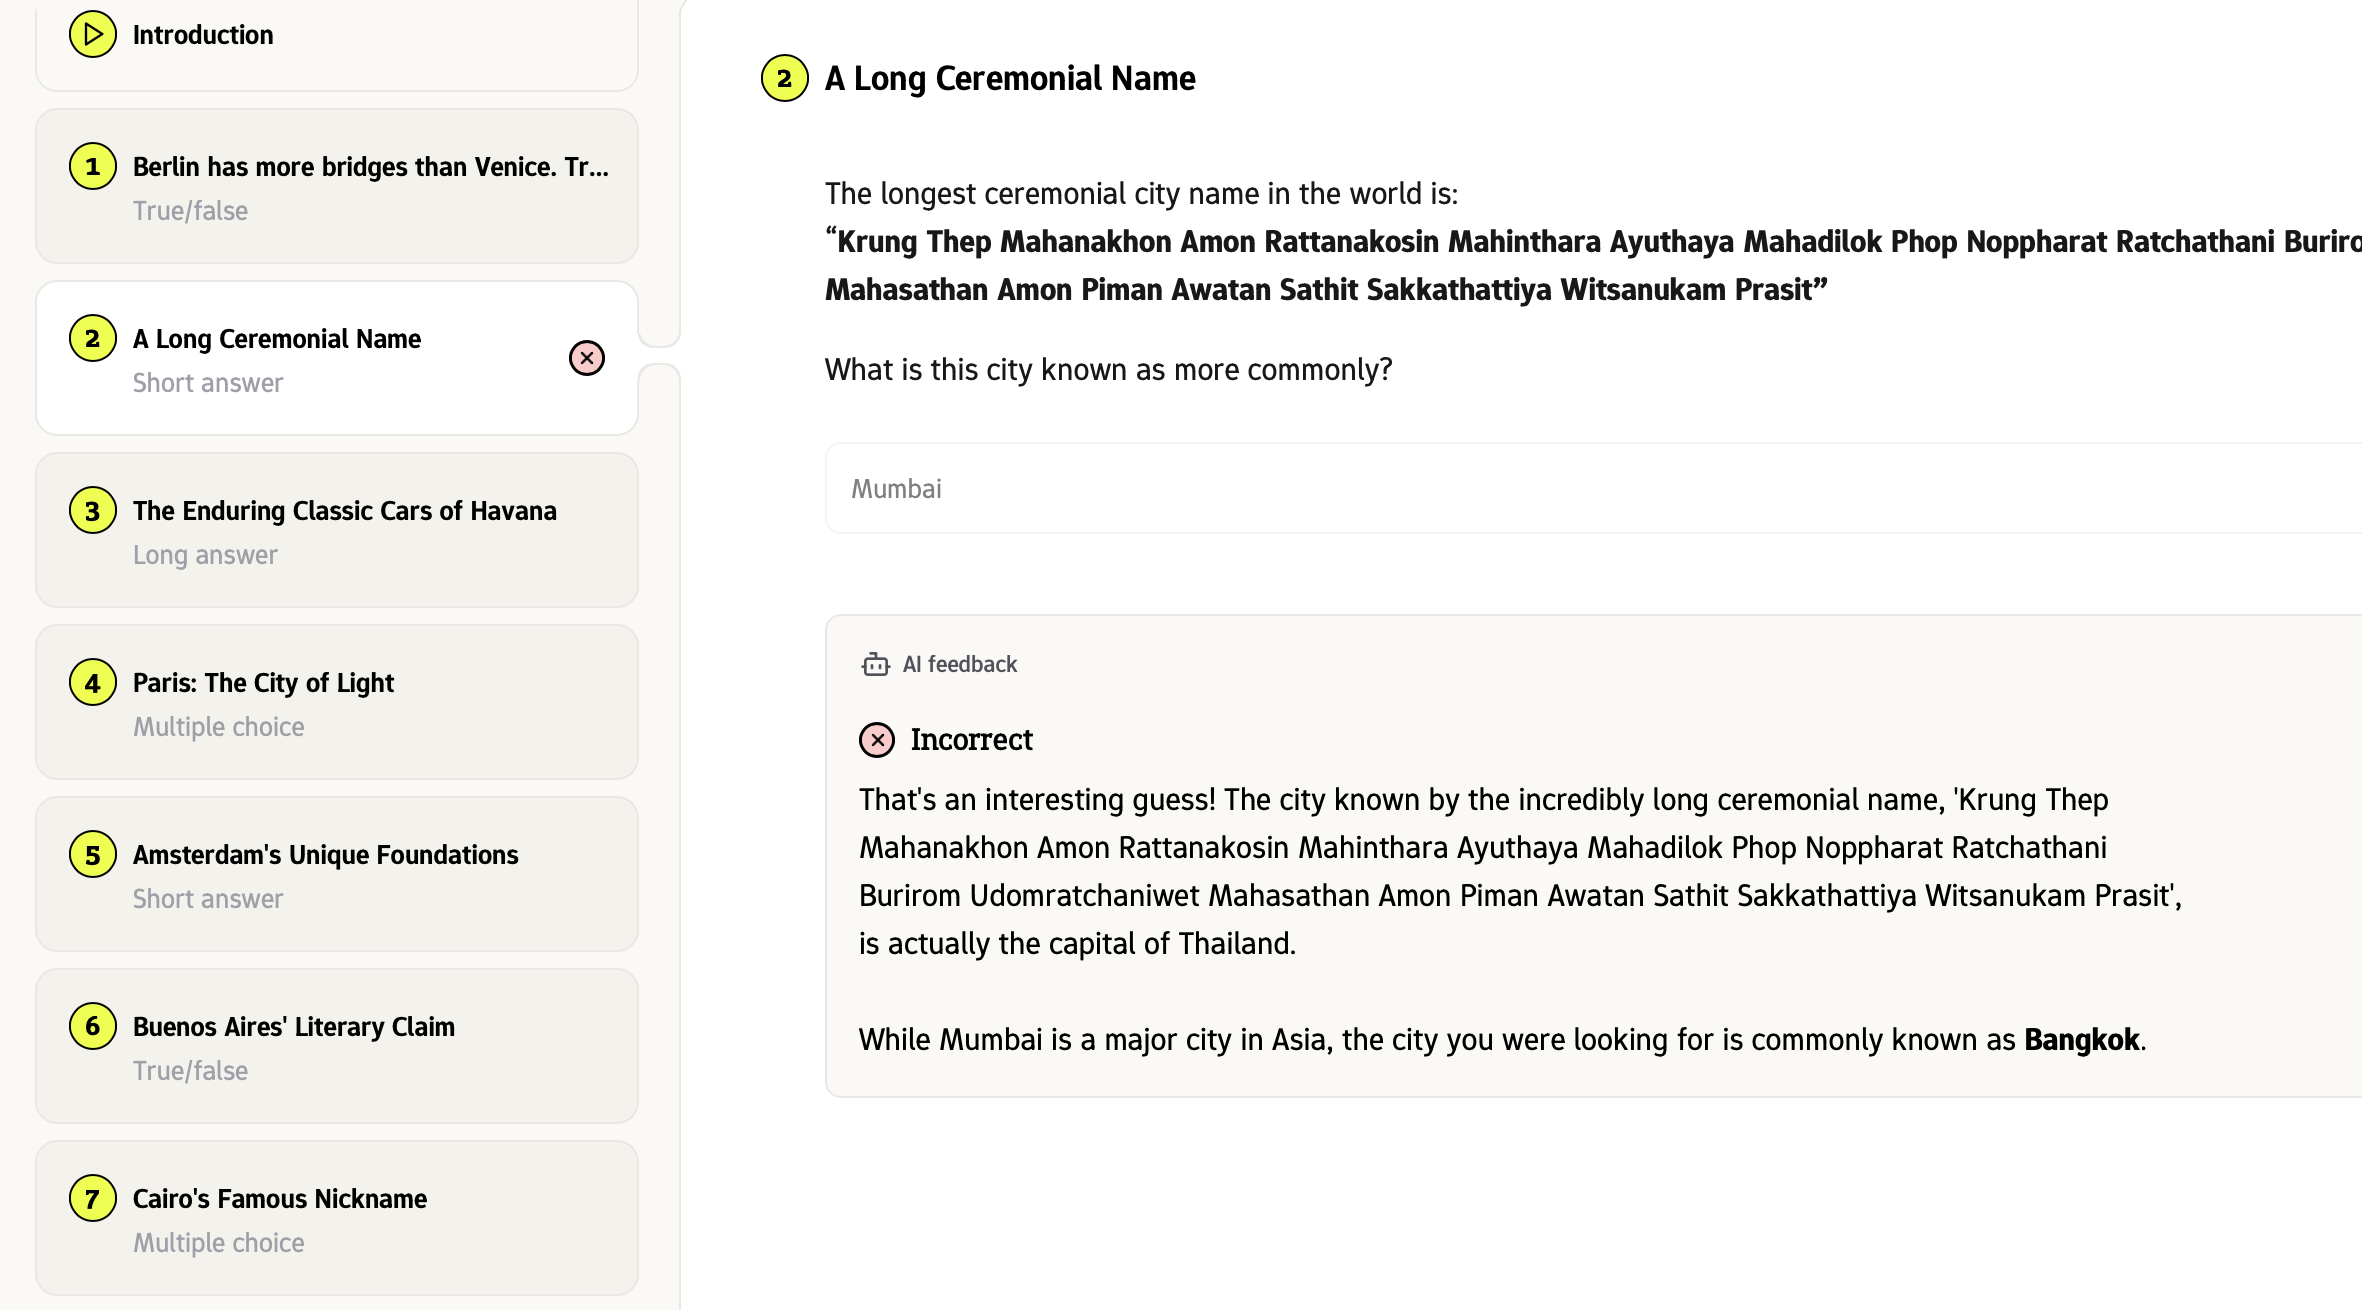Click the number 7 badge for Cairo question
2362x1310 pixels.
click(93, 1199)
